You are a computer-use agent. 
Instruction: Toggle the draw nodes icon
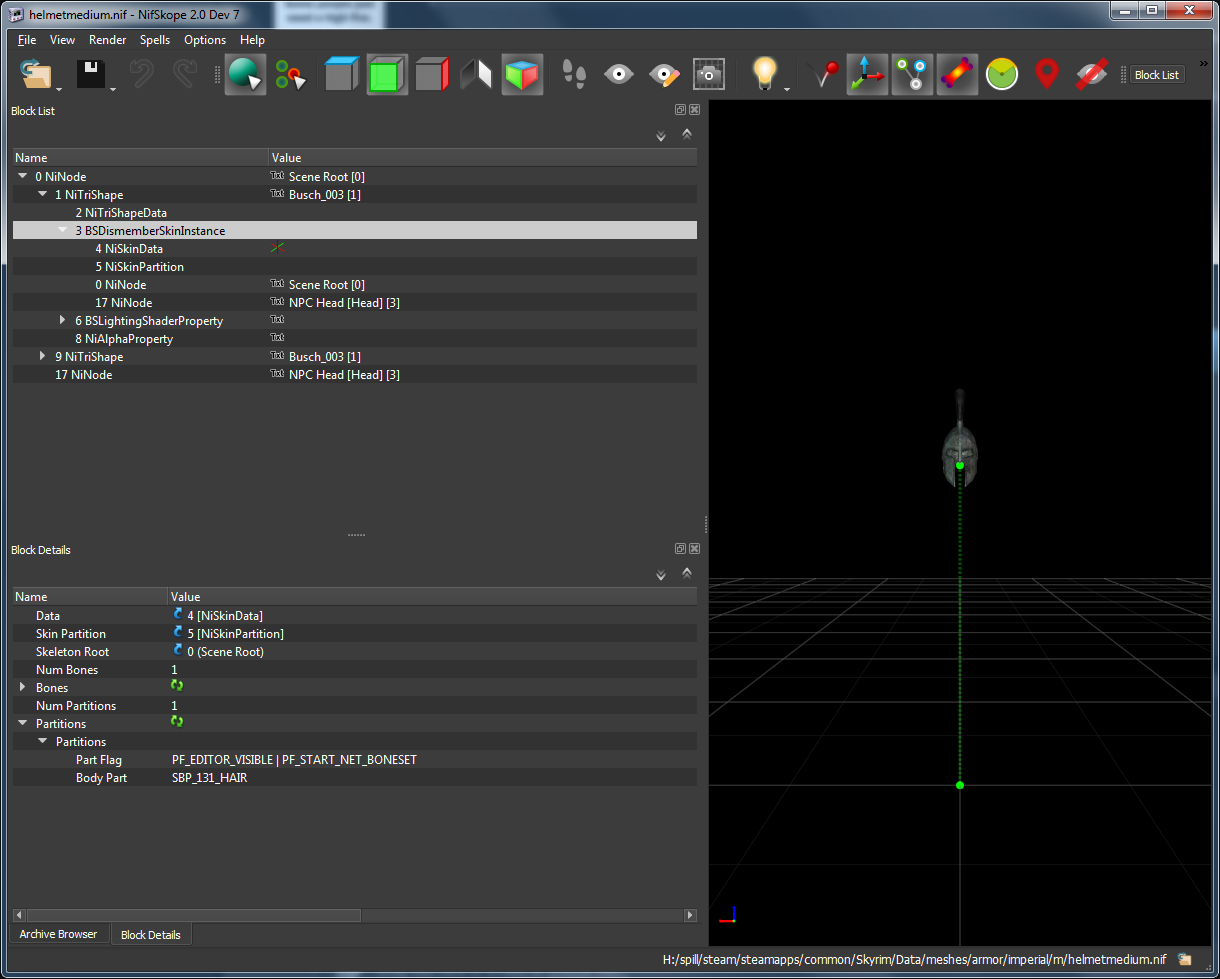tap(912, 74)
